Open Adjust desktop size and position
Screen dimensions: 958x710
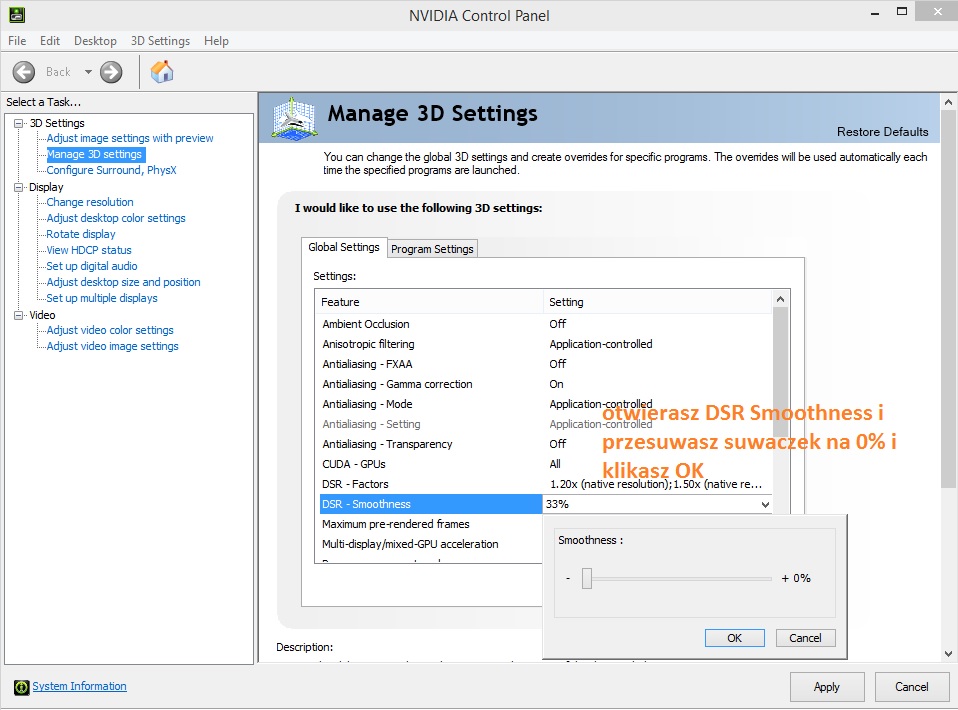tap(123, 282)
